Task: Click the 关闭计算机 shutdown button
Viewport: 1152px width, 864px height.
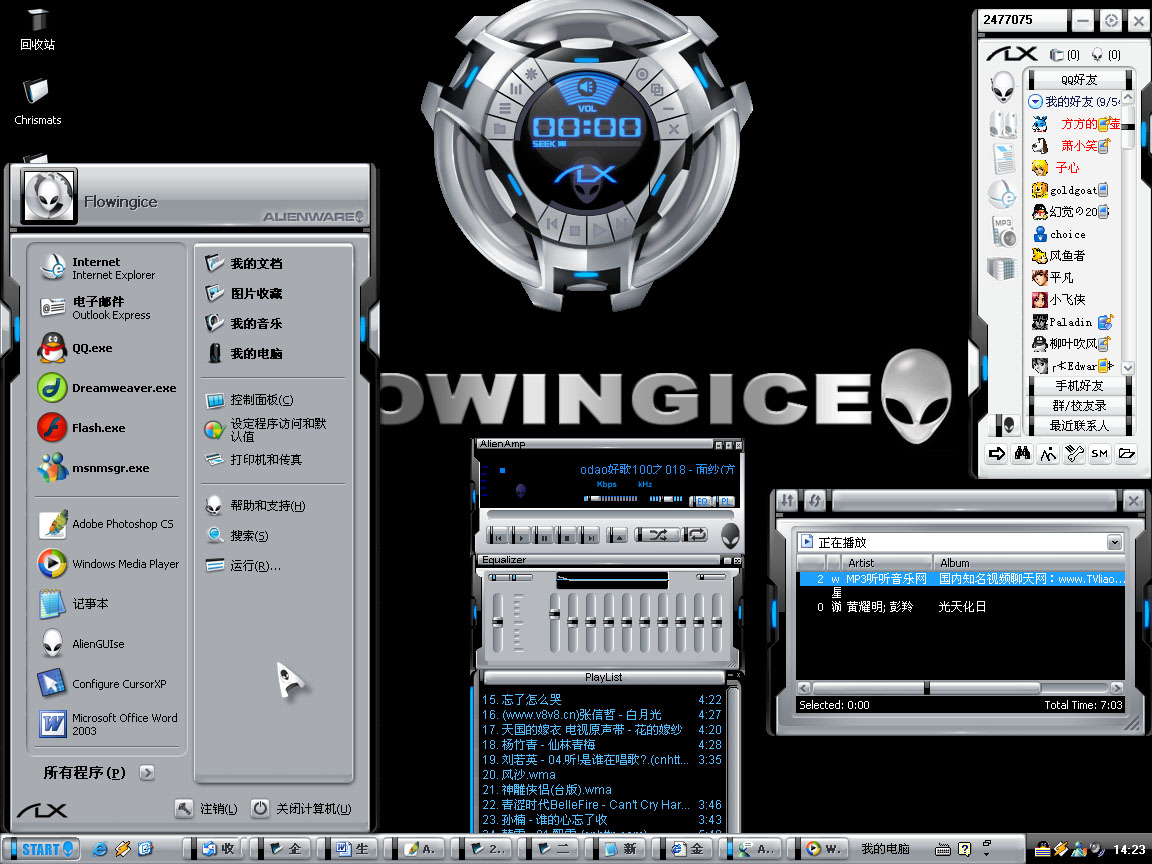Action: (x=301, y=808)
